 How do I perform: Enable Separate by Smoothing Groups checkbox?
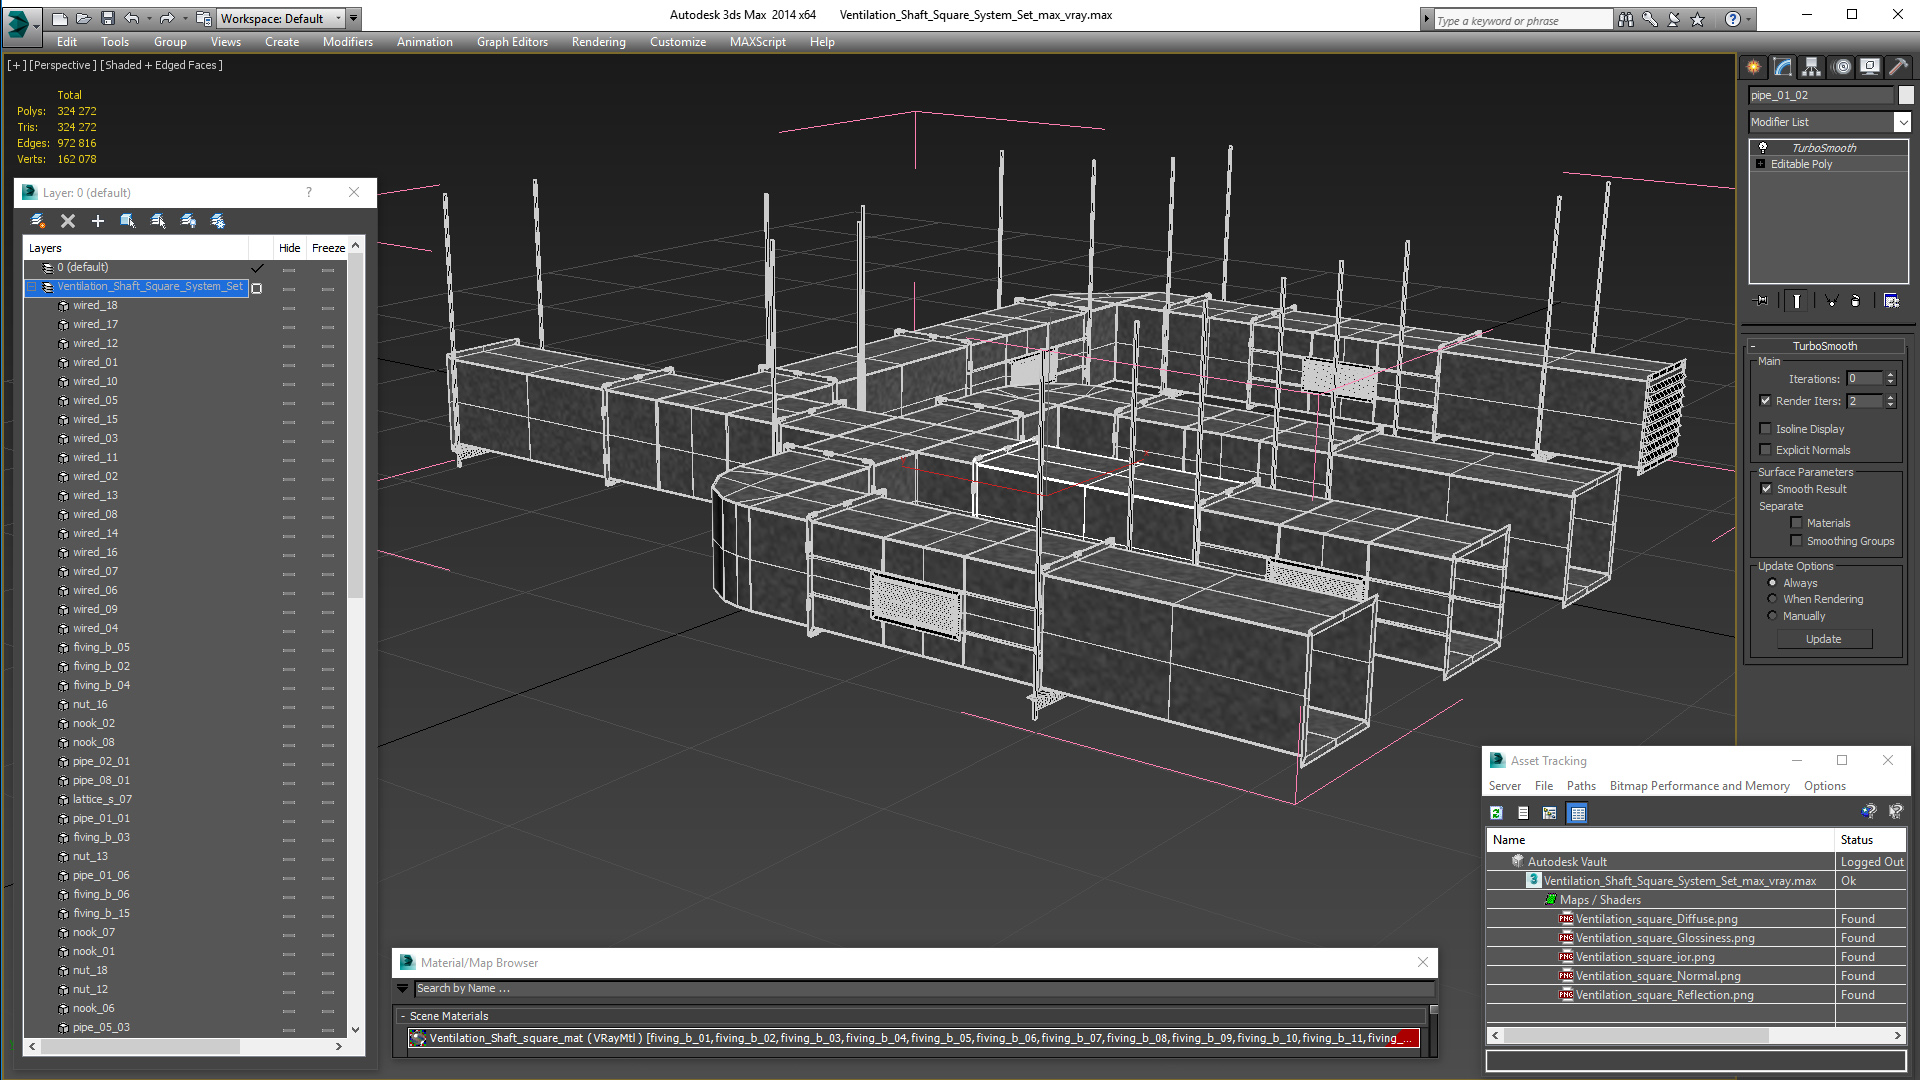point(1796,541)
